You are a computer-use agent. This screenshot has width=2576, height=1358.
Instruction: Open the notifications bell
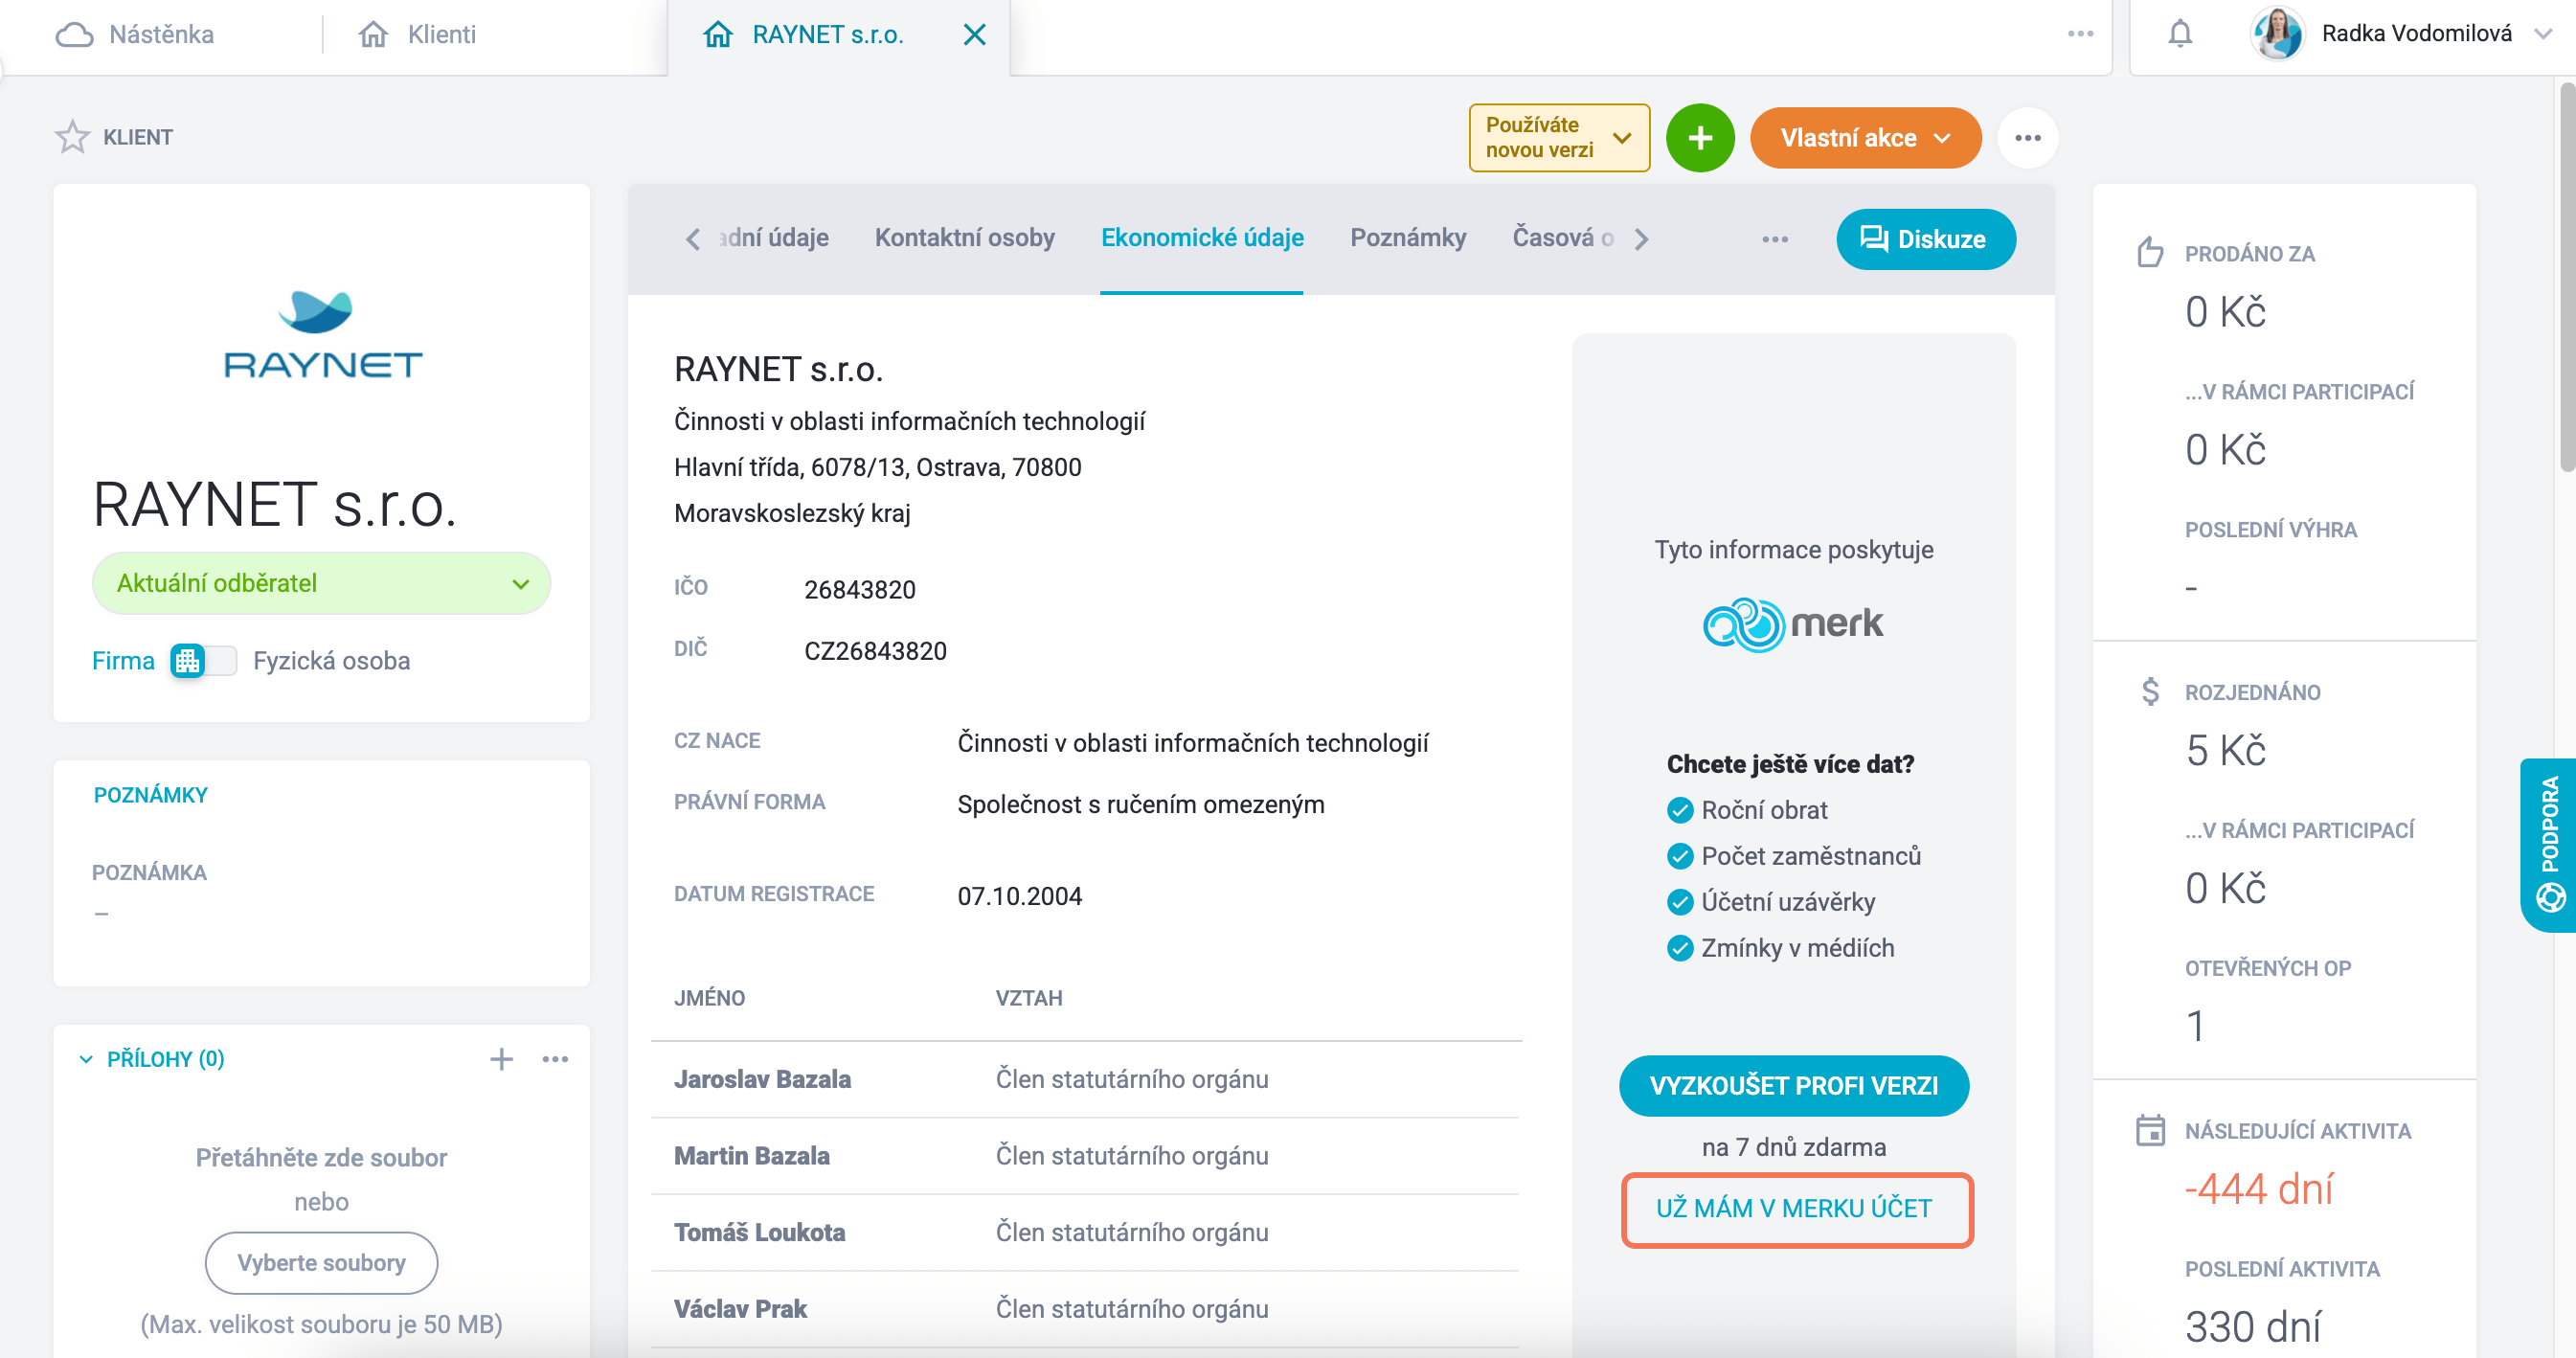(x=2180, y=34)
